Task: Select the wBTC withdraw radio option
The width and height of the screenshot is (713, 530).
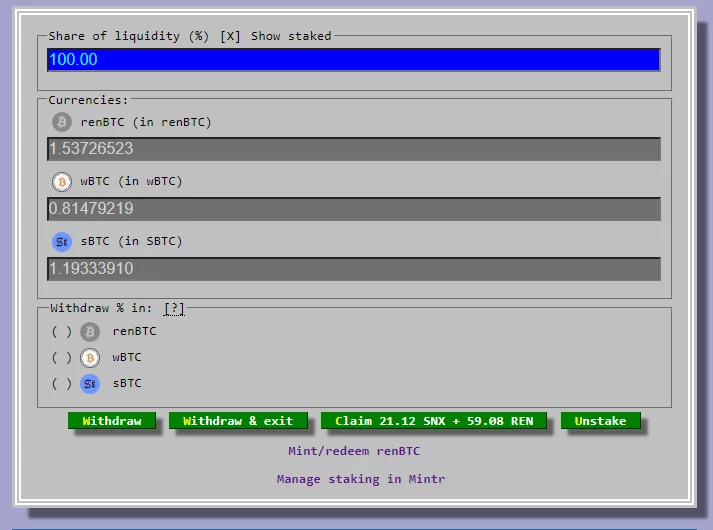Action: (61, 358)
